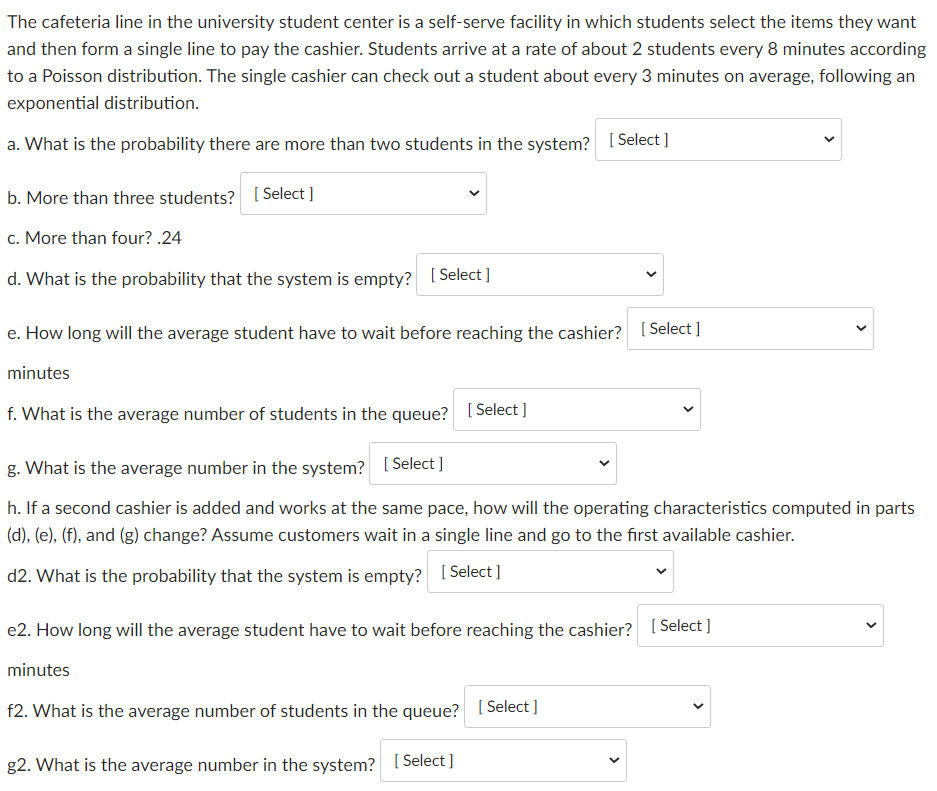Screen dimensions: 937x791
Task: Open dropdown for part d system empty
Action: click(x=539, y=275)
